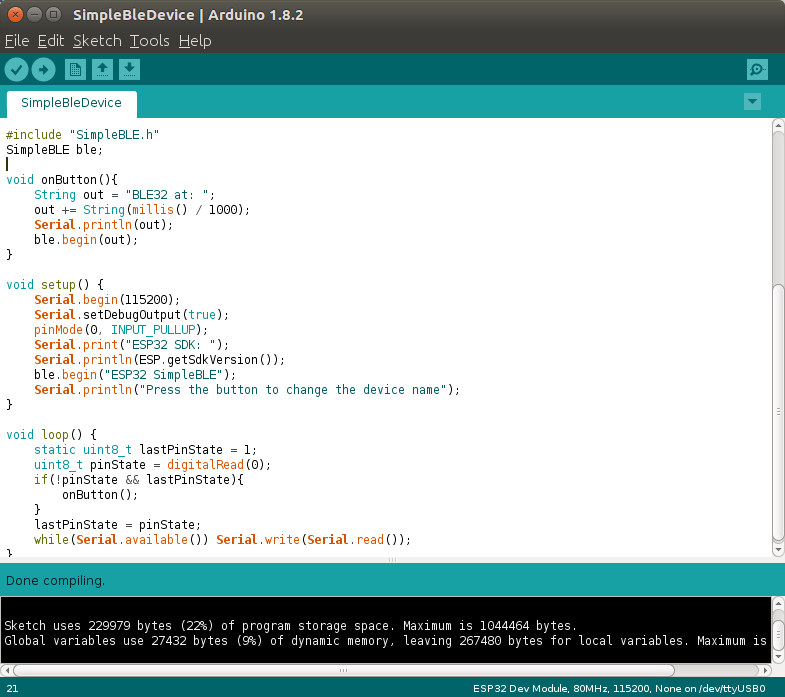Click 'if(!pinState && lastPinState){' line

[139, 480]
